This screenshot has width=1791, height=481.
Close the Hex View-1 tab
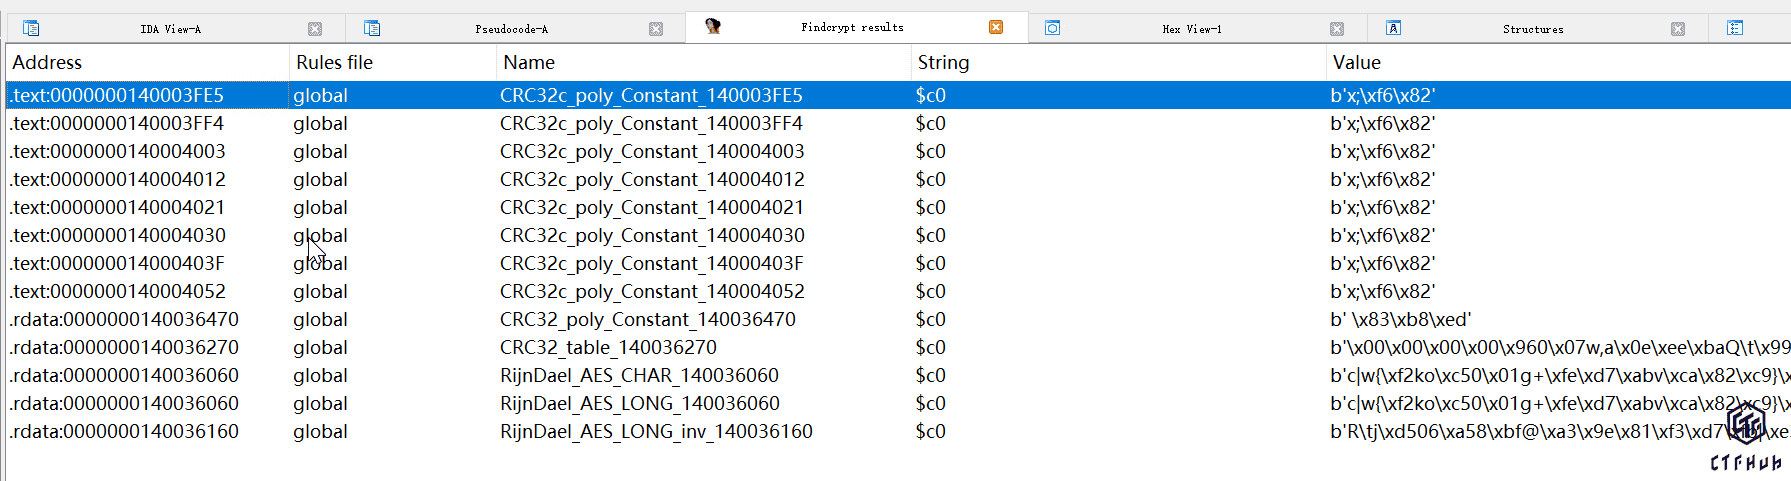pyautogui.click(x=1337, y=29)
